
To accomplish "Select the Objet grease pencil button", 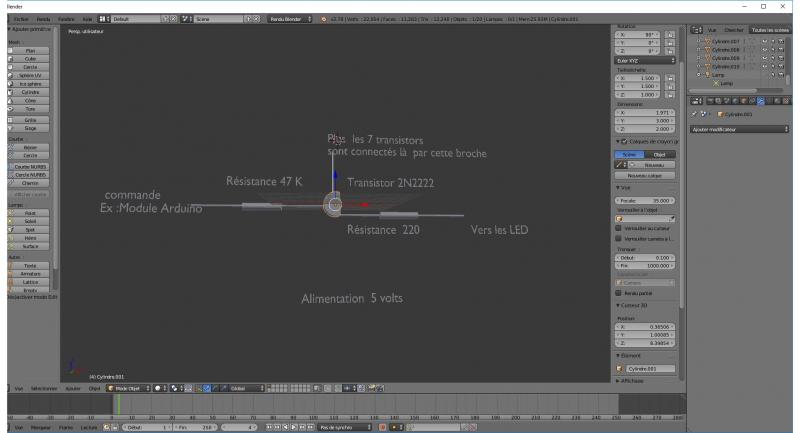I will point(659,155).
